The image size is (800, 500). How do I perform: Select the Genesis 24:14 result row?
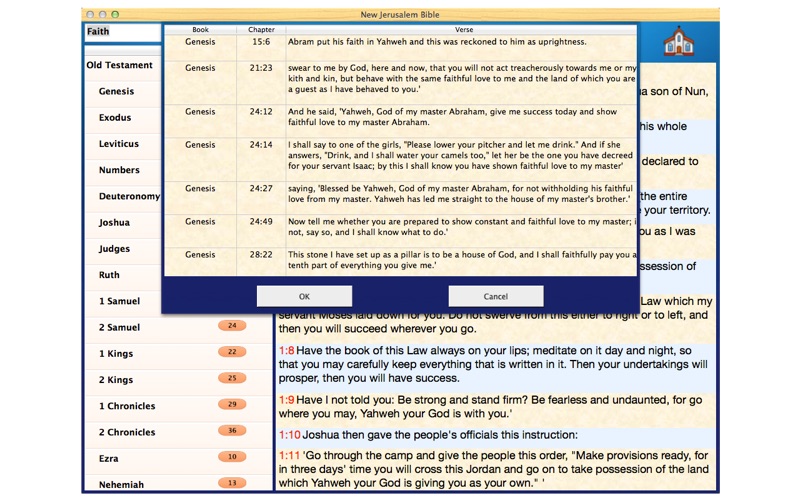coord(401,159)
